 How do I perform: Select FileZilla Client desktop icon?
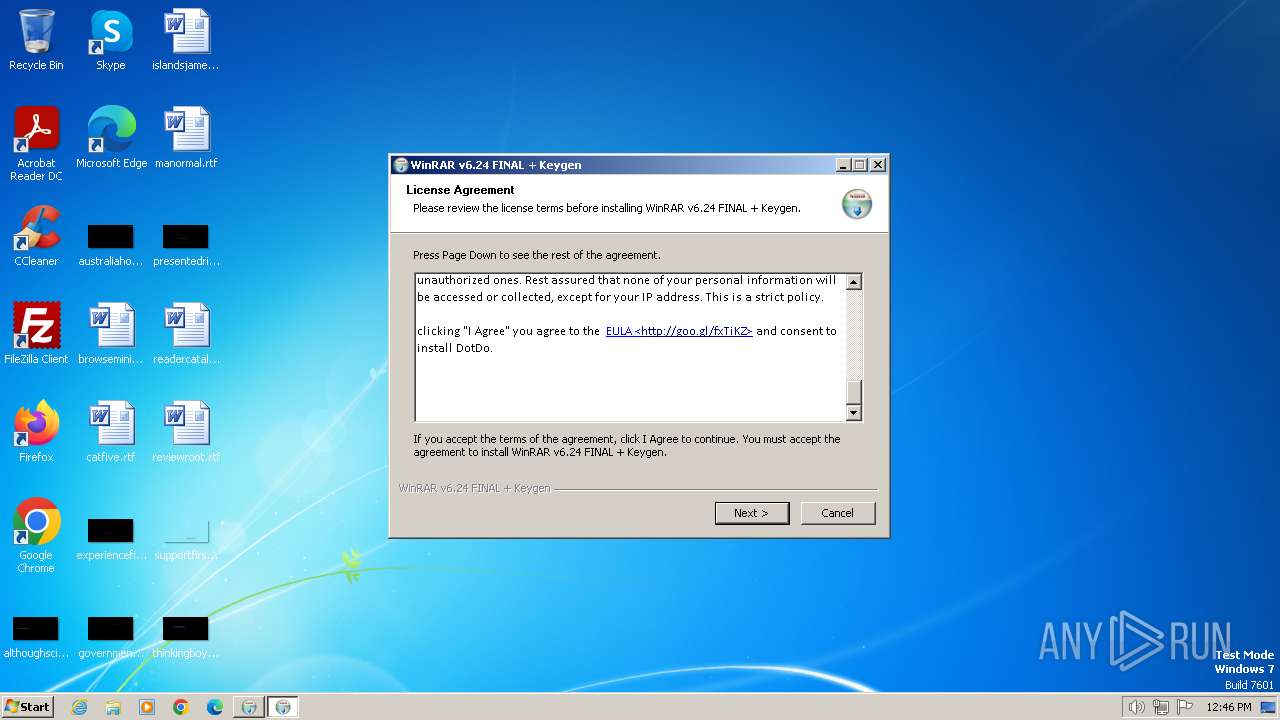(36, 334)
